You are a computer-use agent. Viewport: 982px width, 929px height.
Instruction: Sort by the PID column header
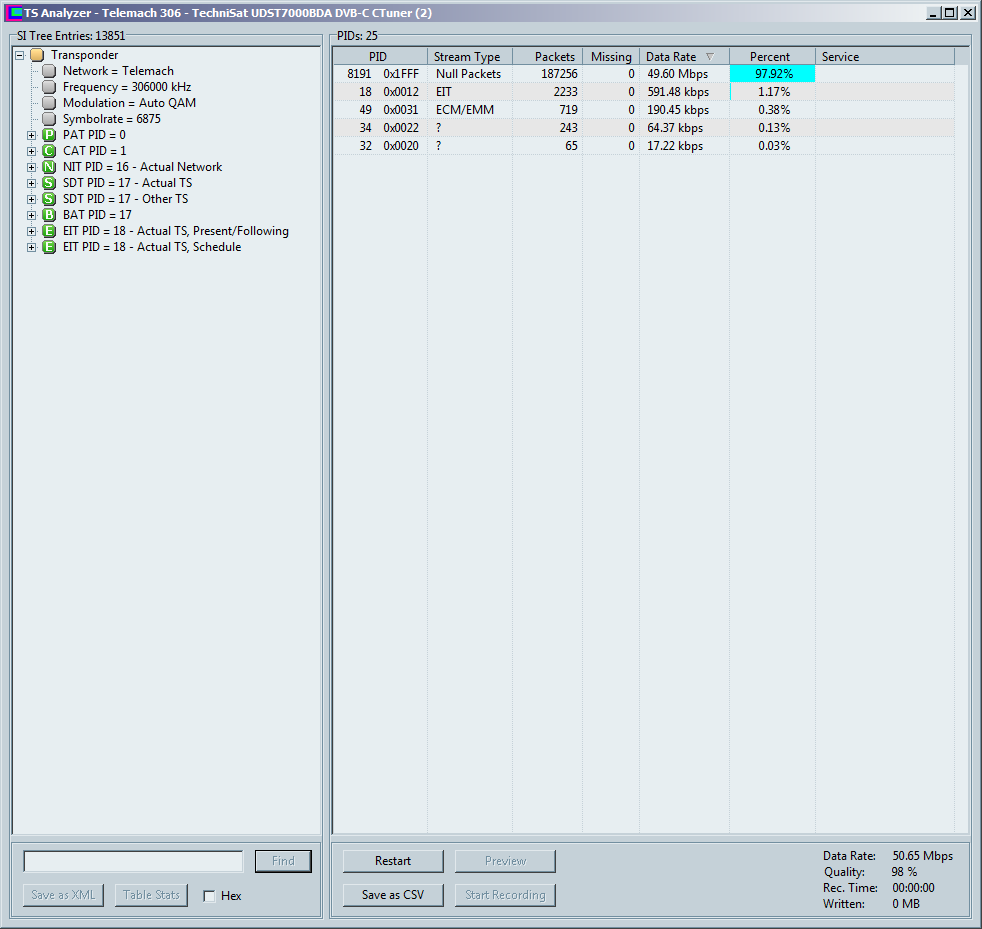pos(380,56)
